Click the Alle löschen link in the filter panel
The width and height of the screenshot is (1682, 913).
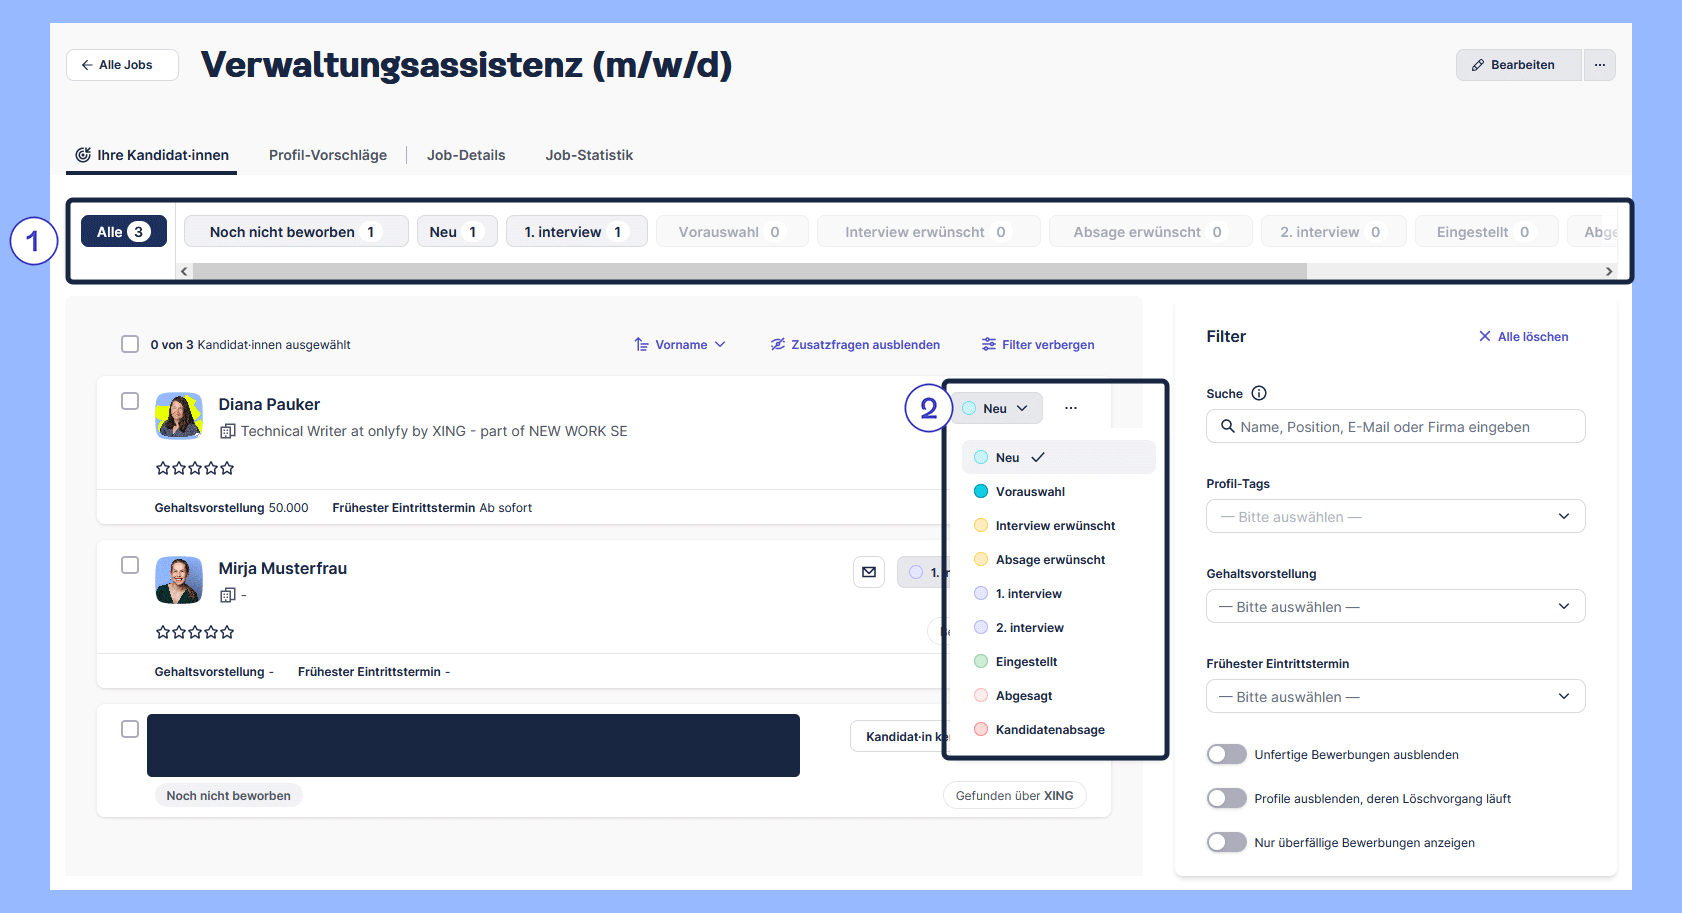[1524, 336]
